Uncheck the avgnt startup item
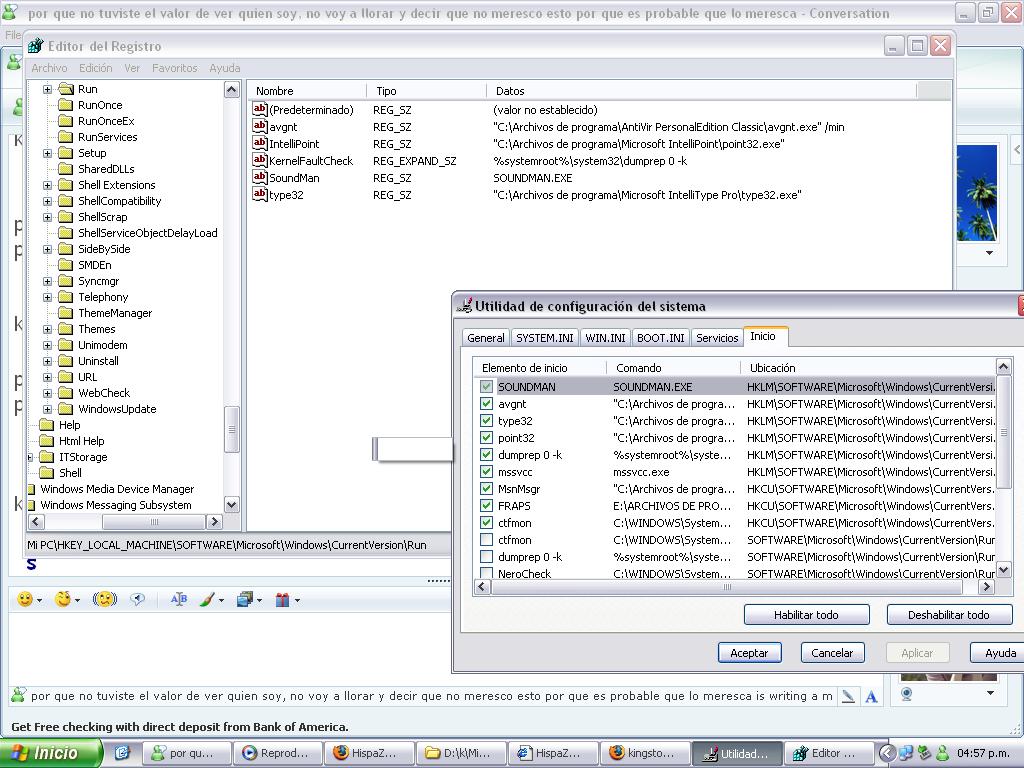 pyautogui.click(x=486, y=404)
